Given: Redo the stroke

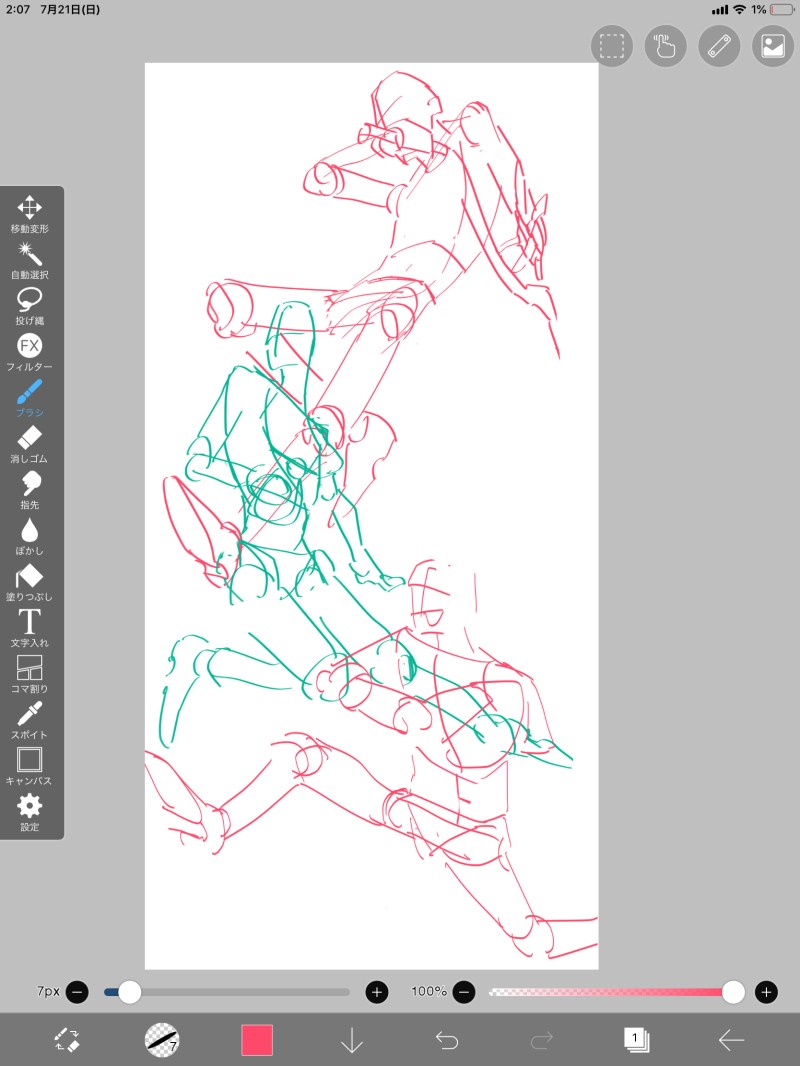Looking at the screenshot, I should point(542,1040).
